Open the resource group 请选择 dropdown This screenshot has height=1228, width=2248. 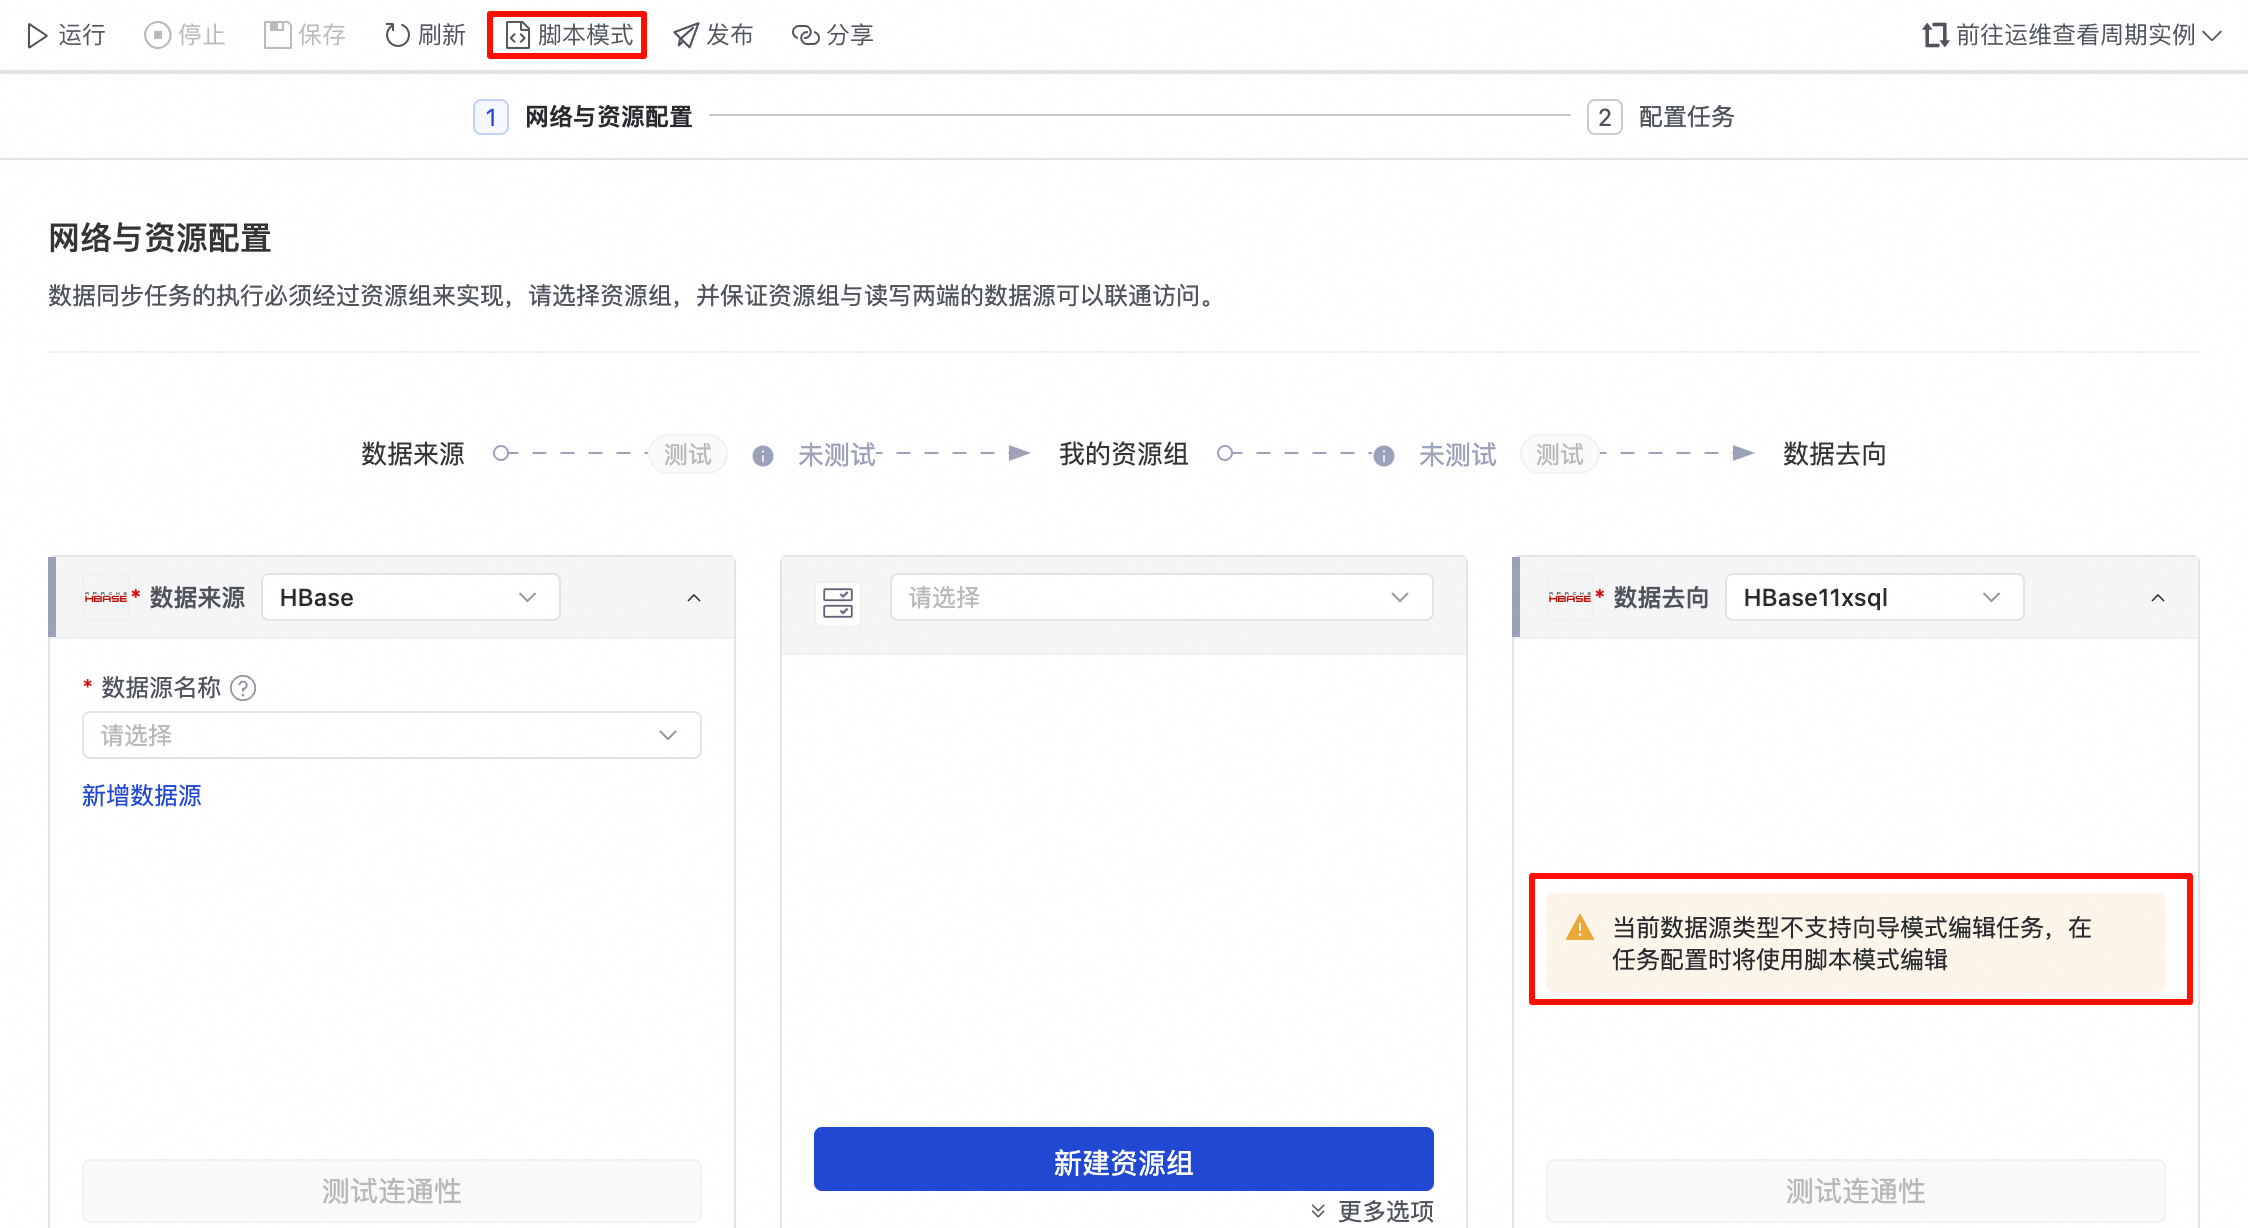pos(1160,598)
